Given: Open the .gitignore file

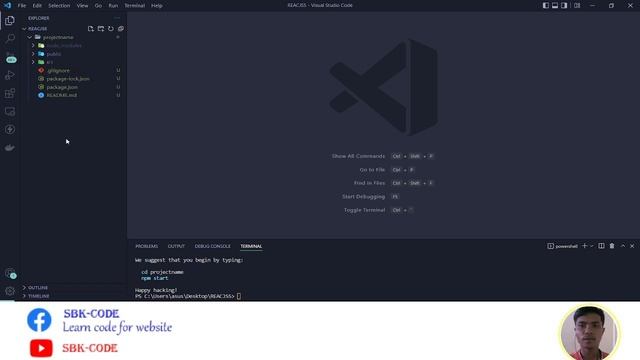Looking at the screenshot, I should 73,70.
